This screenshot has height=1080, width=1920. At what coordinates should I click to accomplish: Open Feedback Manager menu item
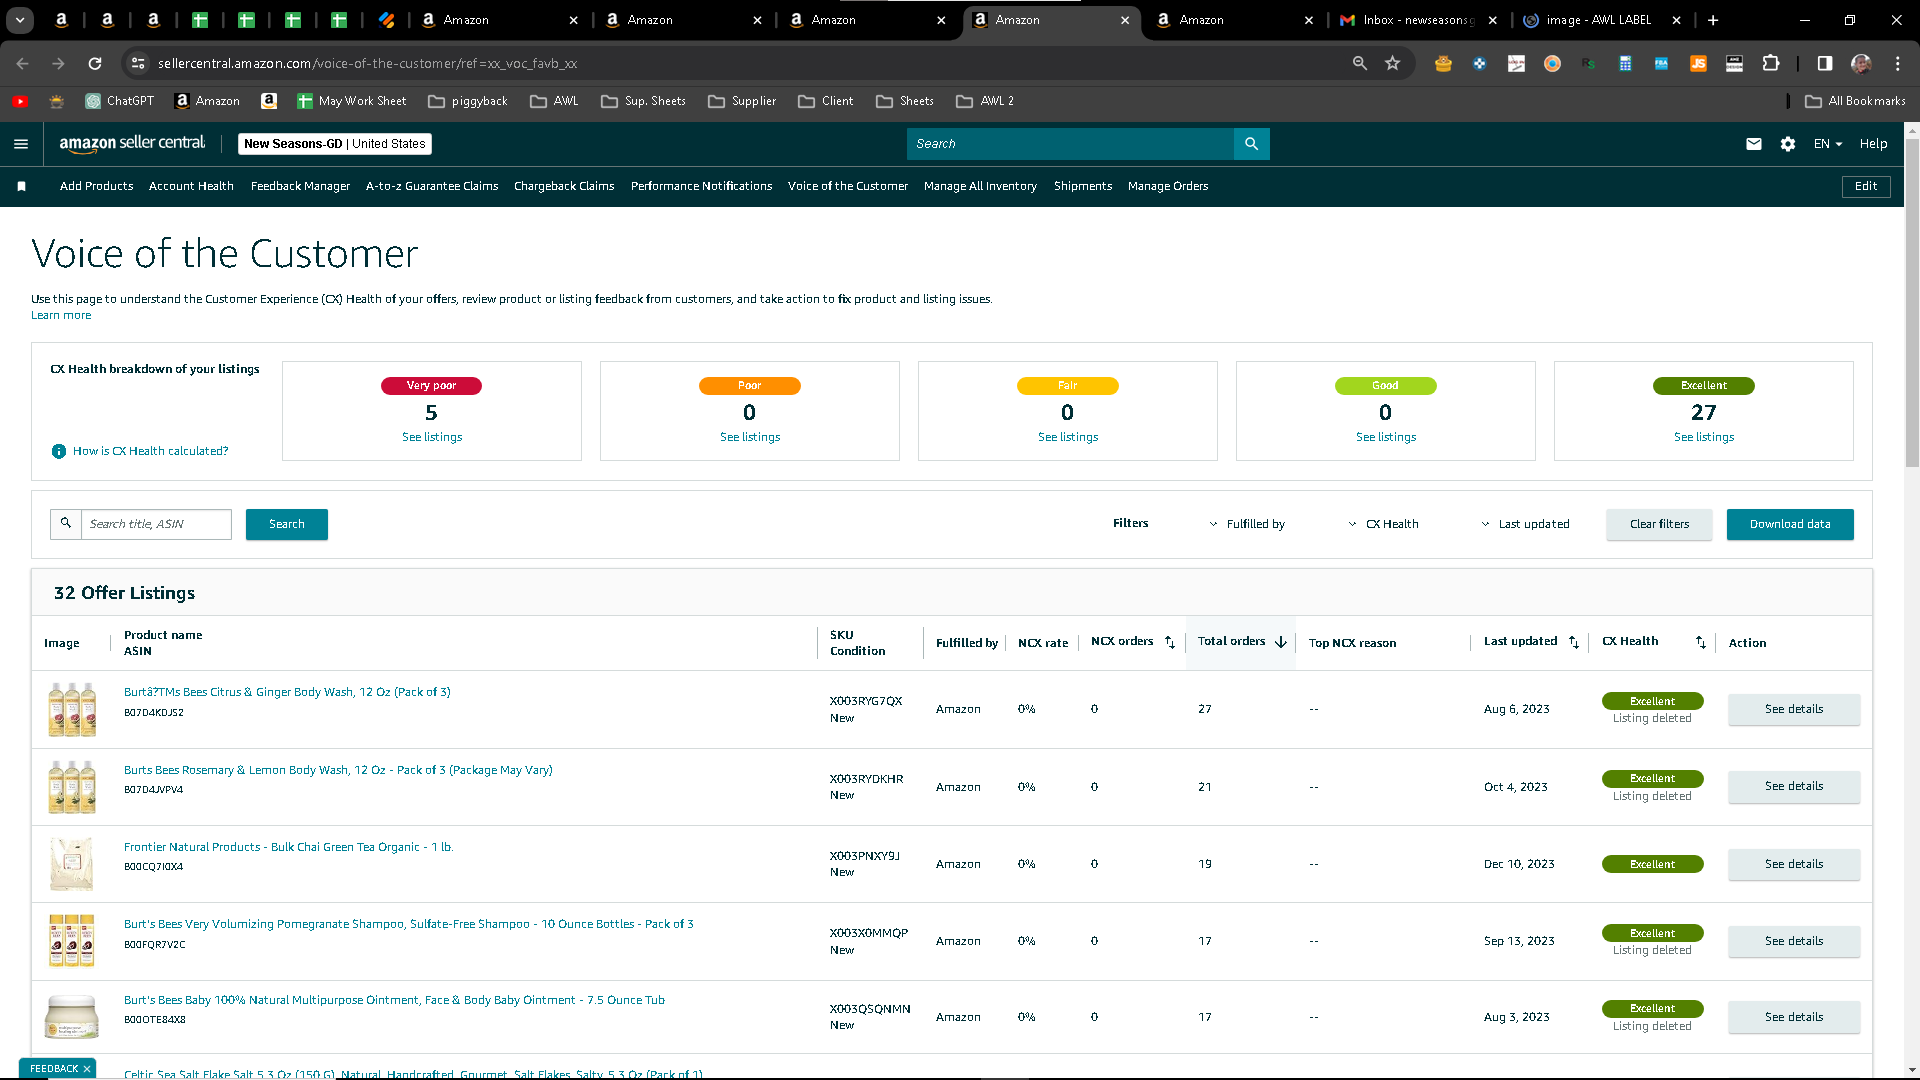[300, 186]
